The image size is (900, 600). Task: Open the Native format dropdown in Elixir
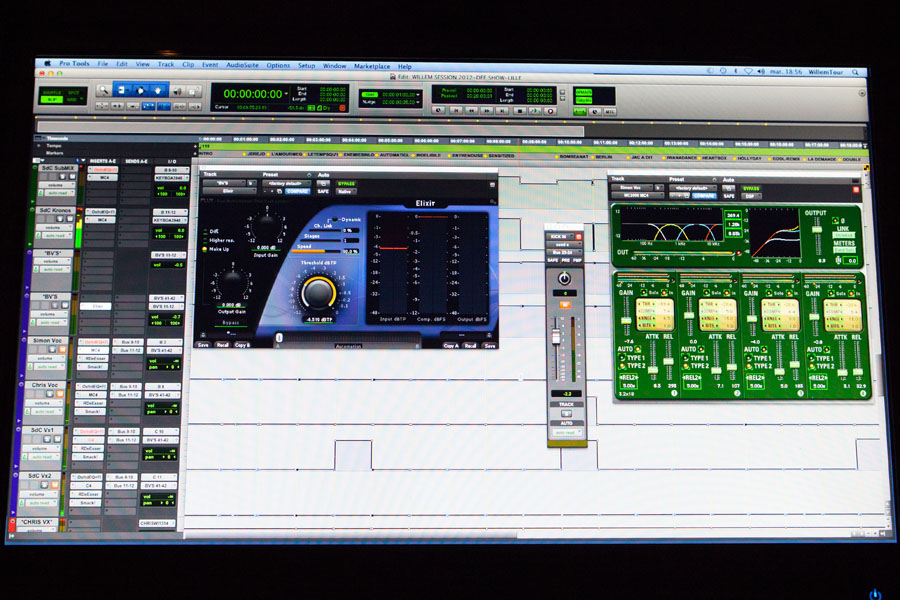click(x=346, y=192)
